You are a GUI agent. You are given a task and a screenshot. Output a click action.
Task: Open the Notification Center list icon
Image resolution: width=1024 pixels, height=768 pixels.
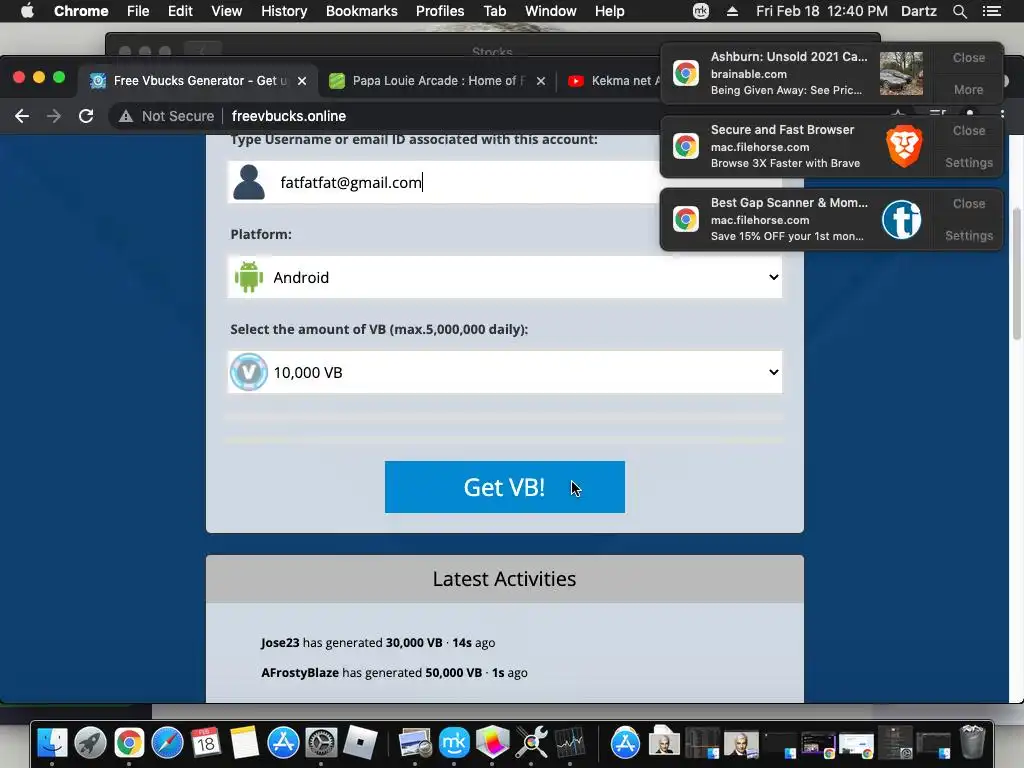click(x=992, y=11)
